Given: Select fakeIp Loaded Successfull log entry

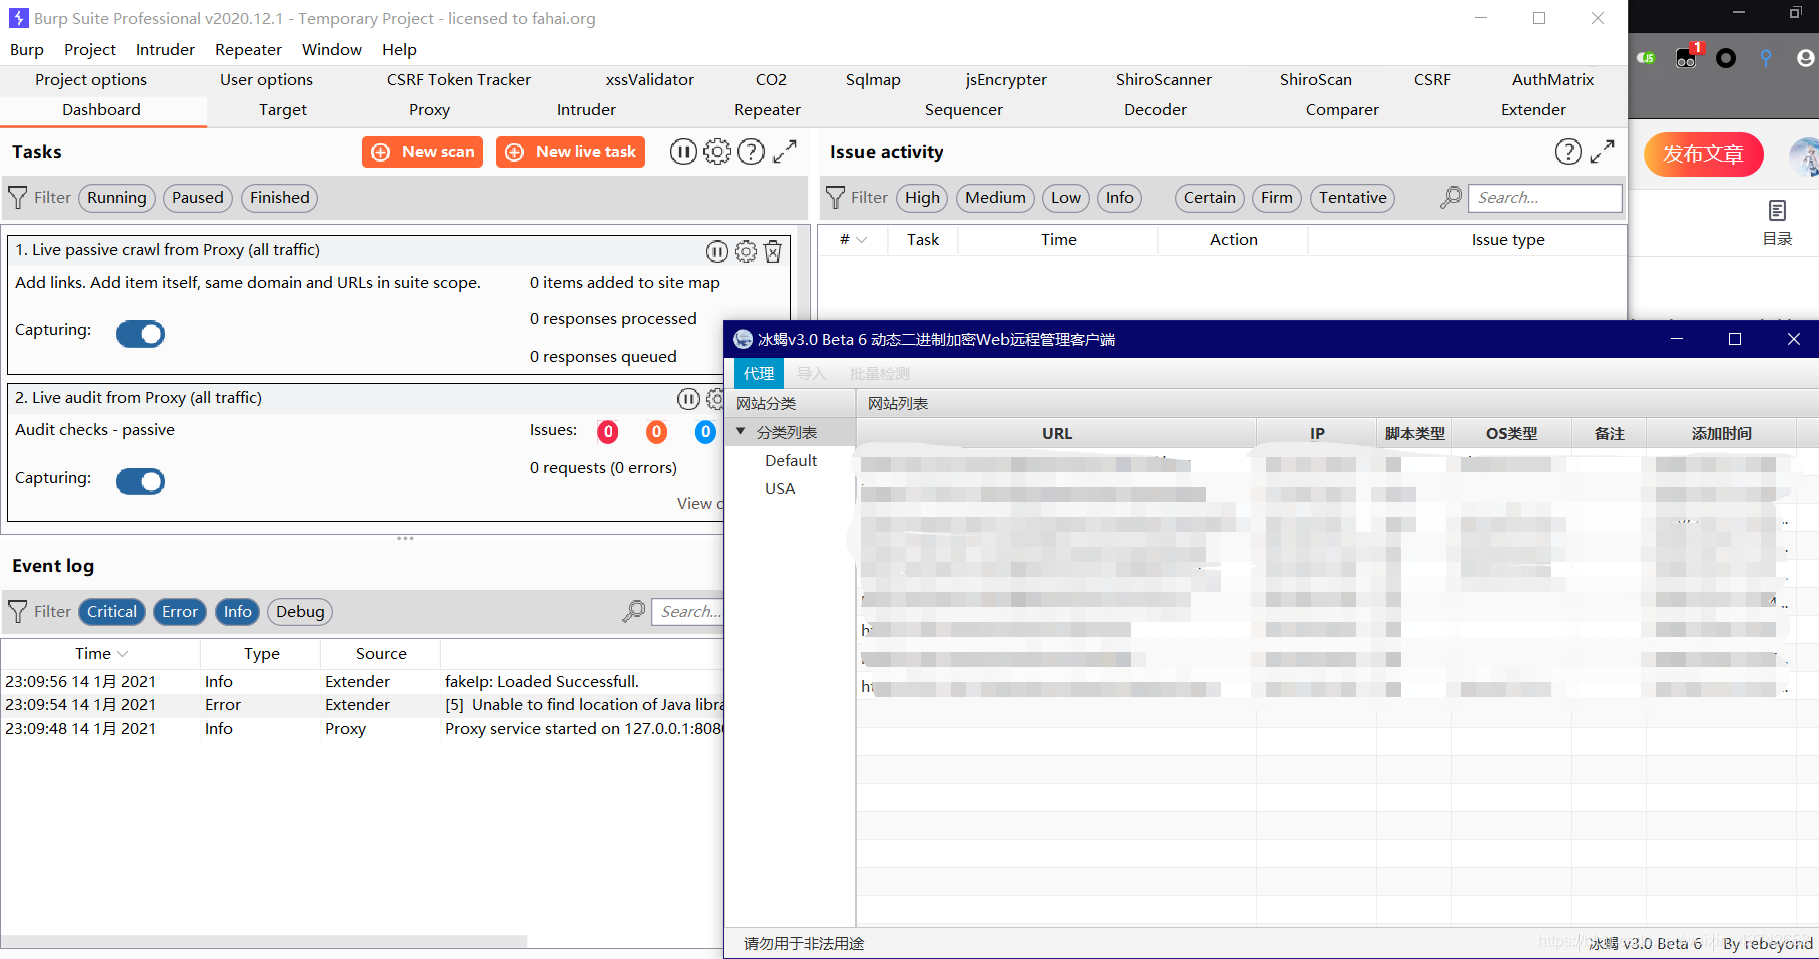Looking at the screenshot, I should pos(362,682).
